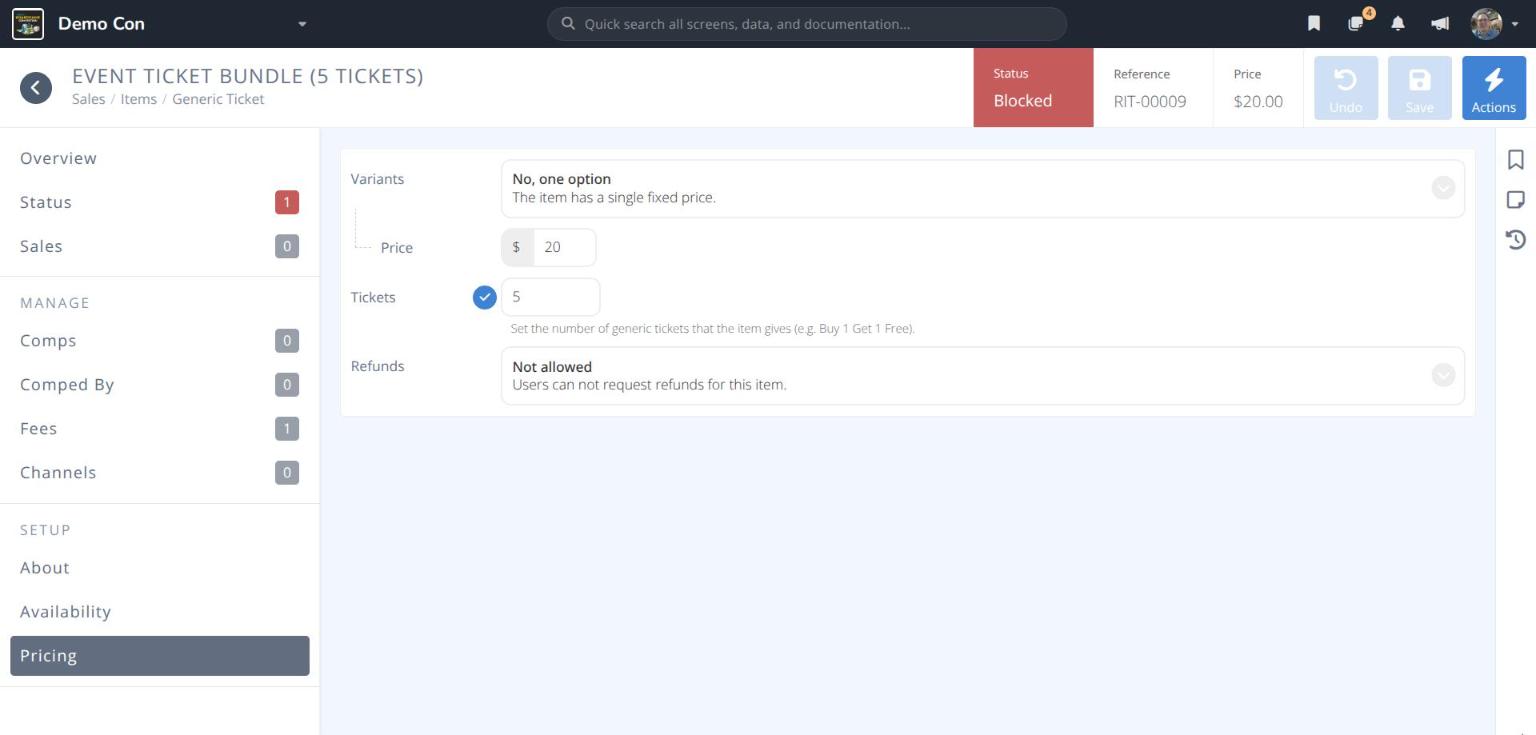Open the notifications bell
Screen dimensions: 1536x735
coord(1398,23)
